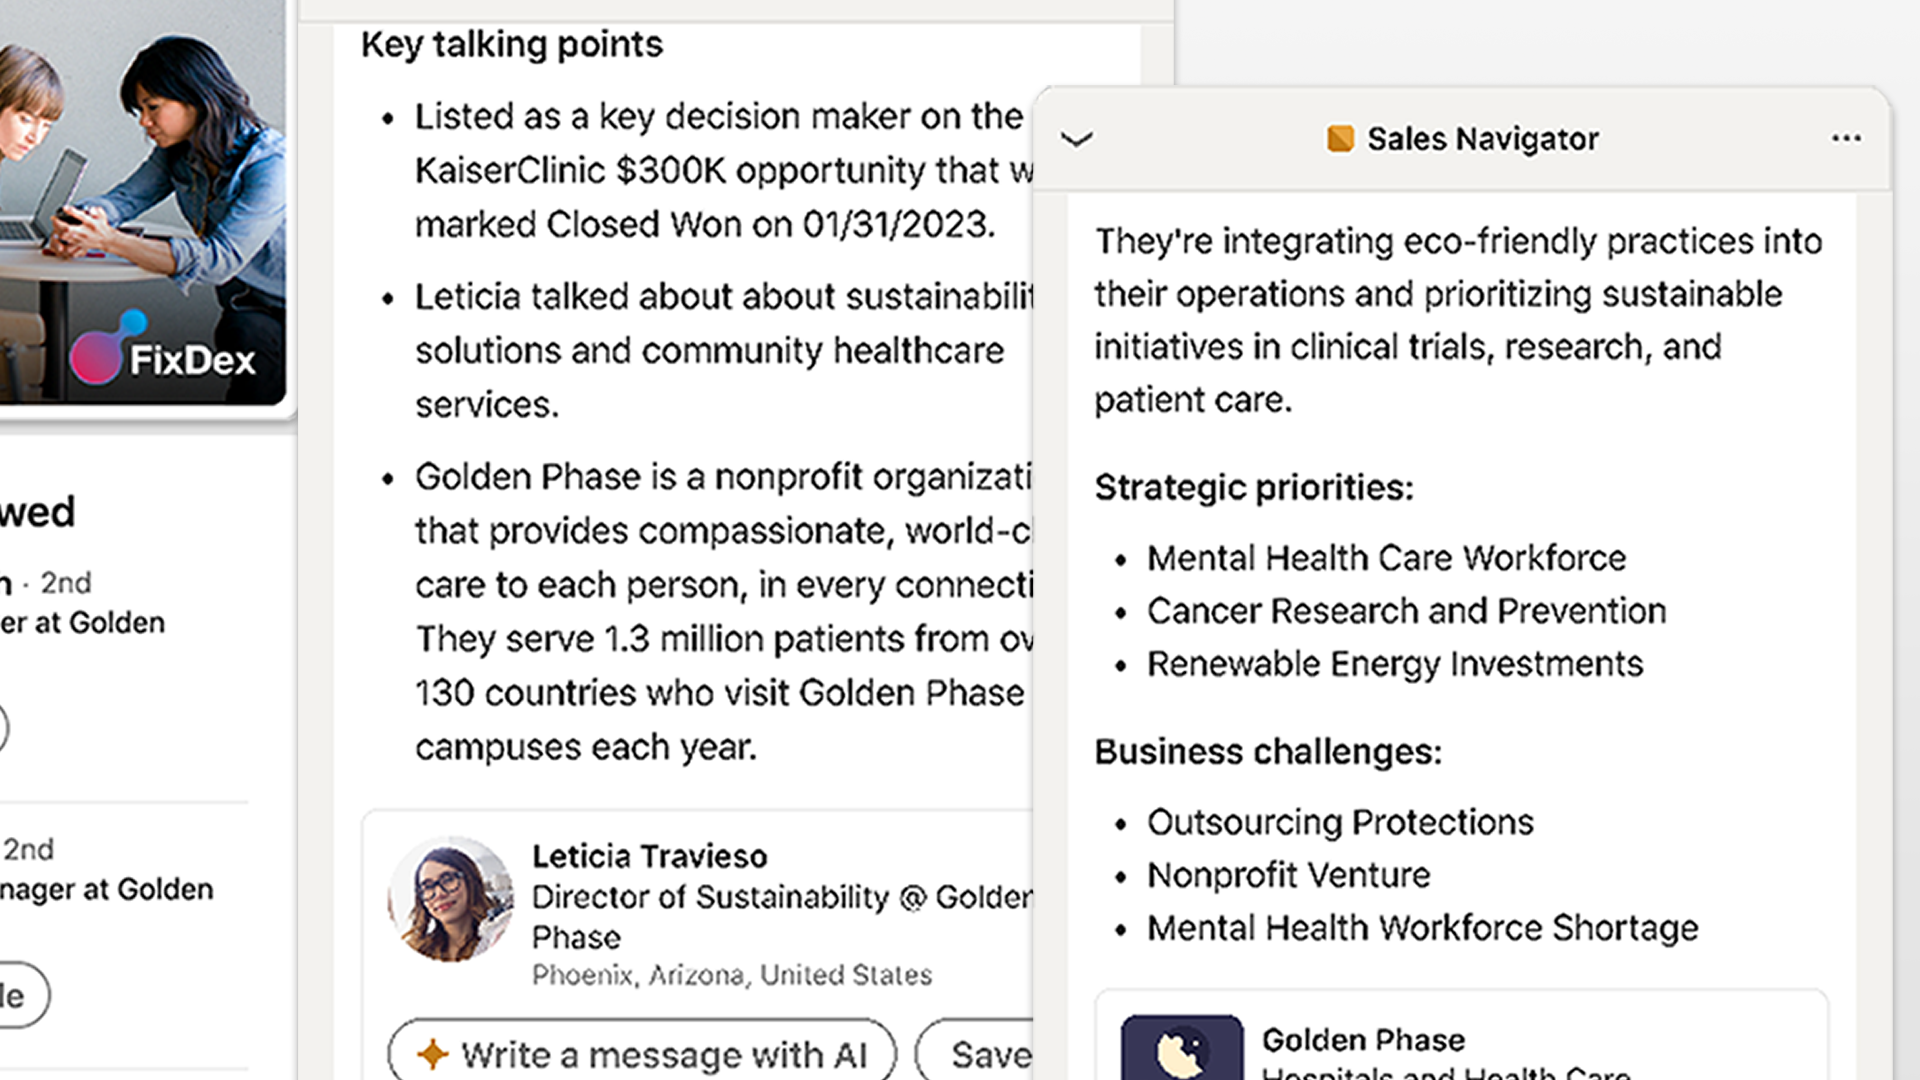Click the "Hospitals and Health Care" industry label
The image size is (1920, 1080).
1445,1073
